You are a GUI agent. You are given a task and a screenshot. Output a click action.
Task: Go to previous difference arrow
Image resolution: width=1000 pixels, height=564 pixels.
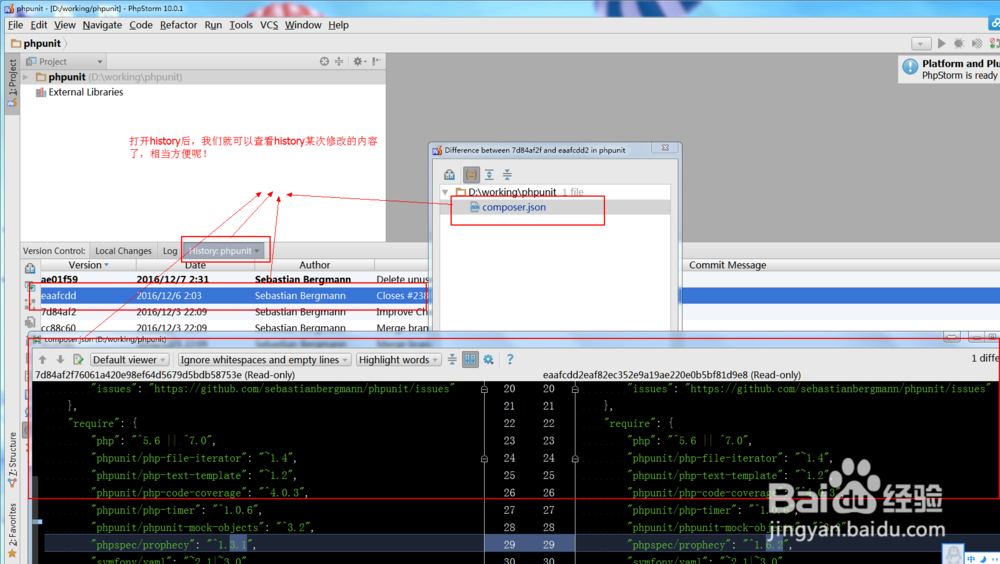click(x=43, y=360)
